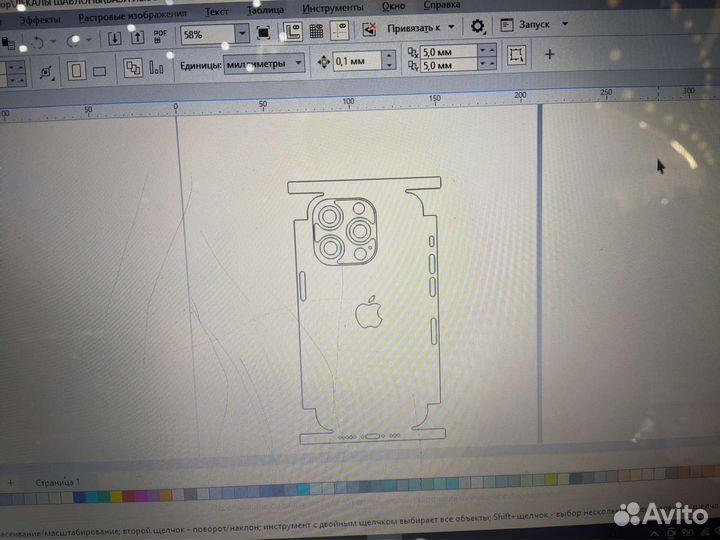Image resolution: width=720 pixels, height=540 pixels.
Task: Click the full-screen preview icon
Action: pos(263,32)
